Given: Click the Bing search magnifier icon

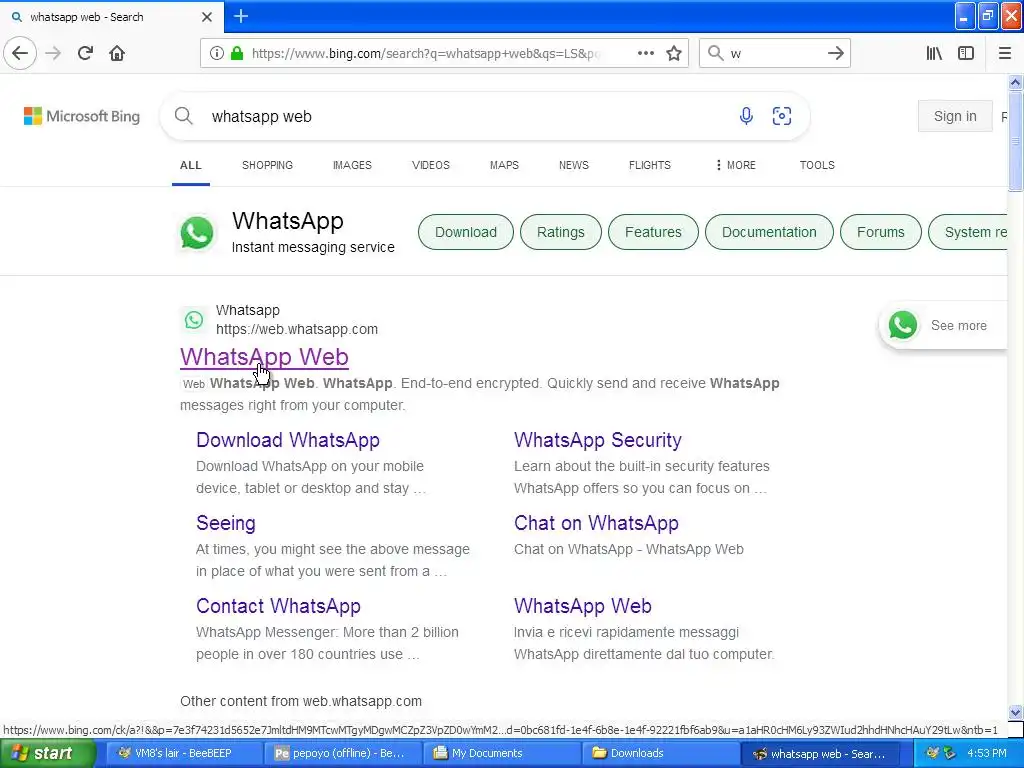Looking at the screenshot, I should click(184, 116).
